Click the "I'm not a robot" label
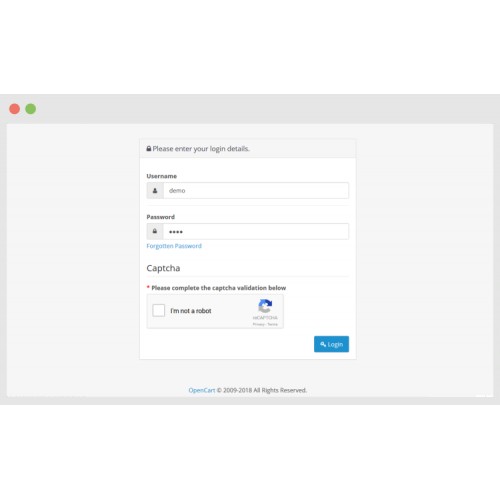This screenshot has height=500, width=500. click(x=191, y=311)
